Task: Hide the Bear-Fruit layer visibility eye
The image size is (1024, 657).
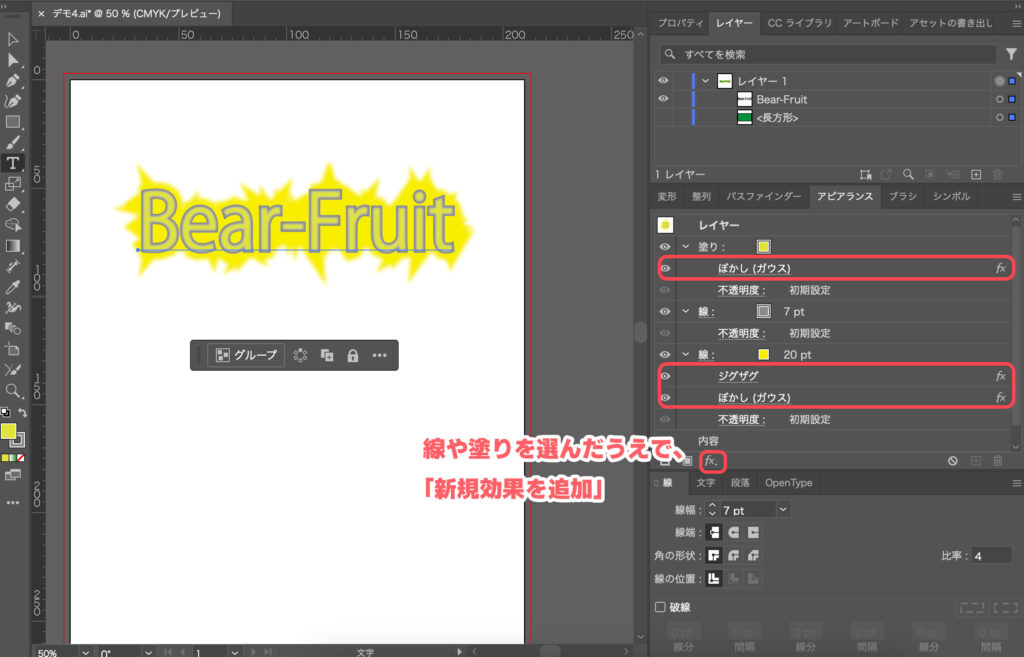Action: click(x=663, y=99)
